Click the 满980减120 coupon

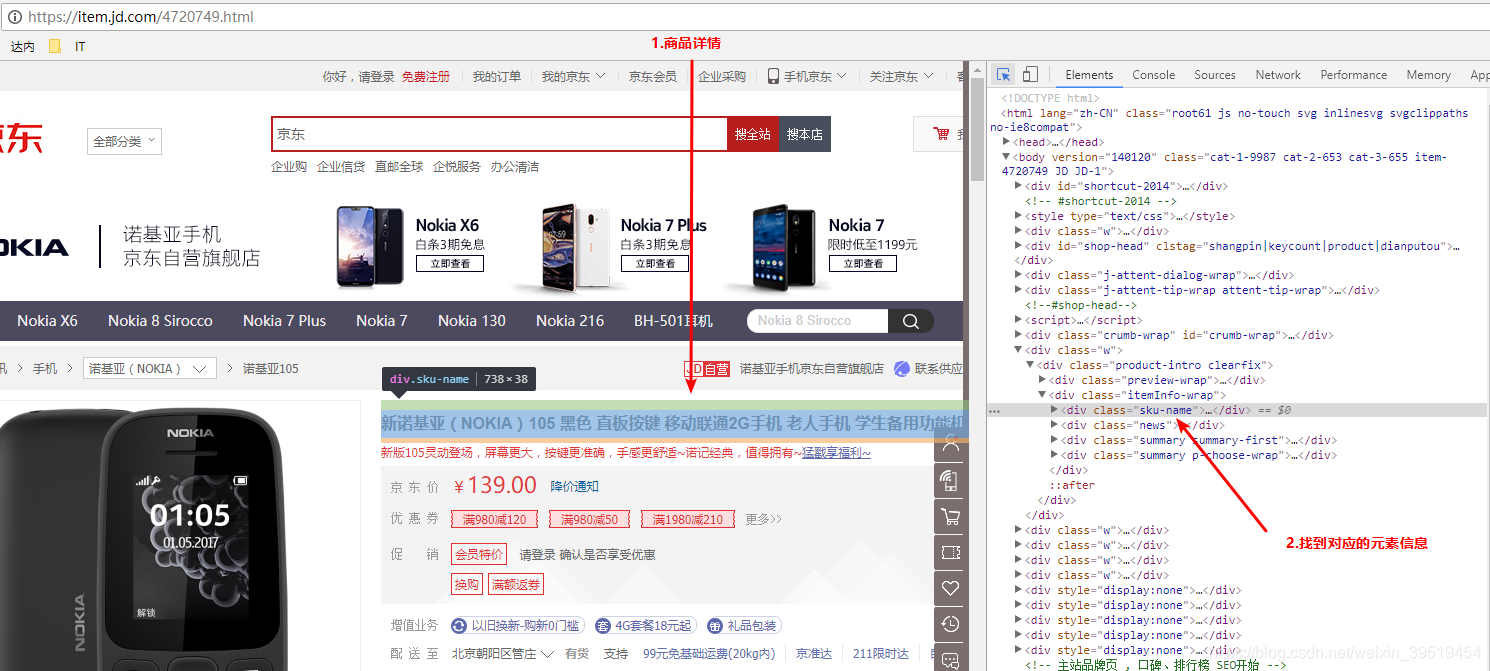pyautogui.click(x=495, y=519)
